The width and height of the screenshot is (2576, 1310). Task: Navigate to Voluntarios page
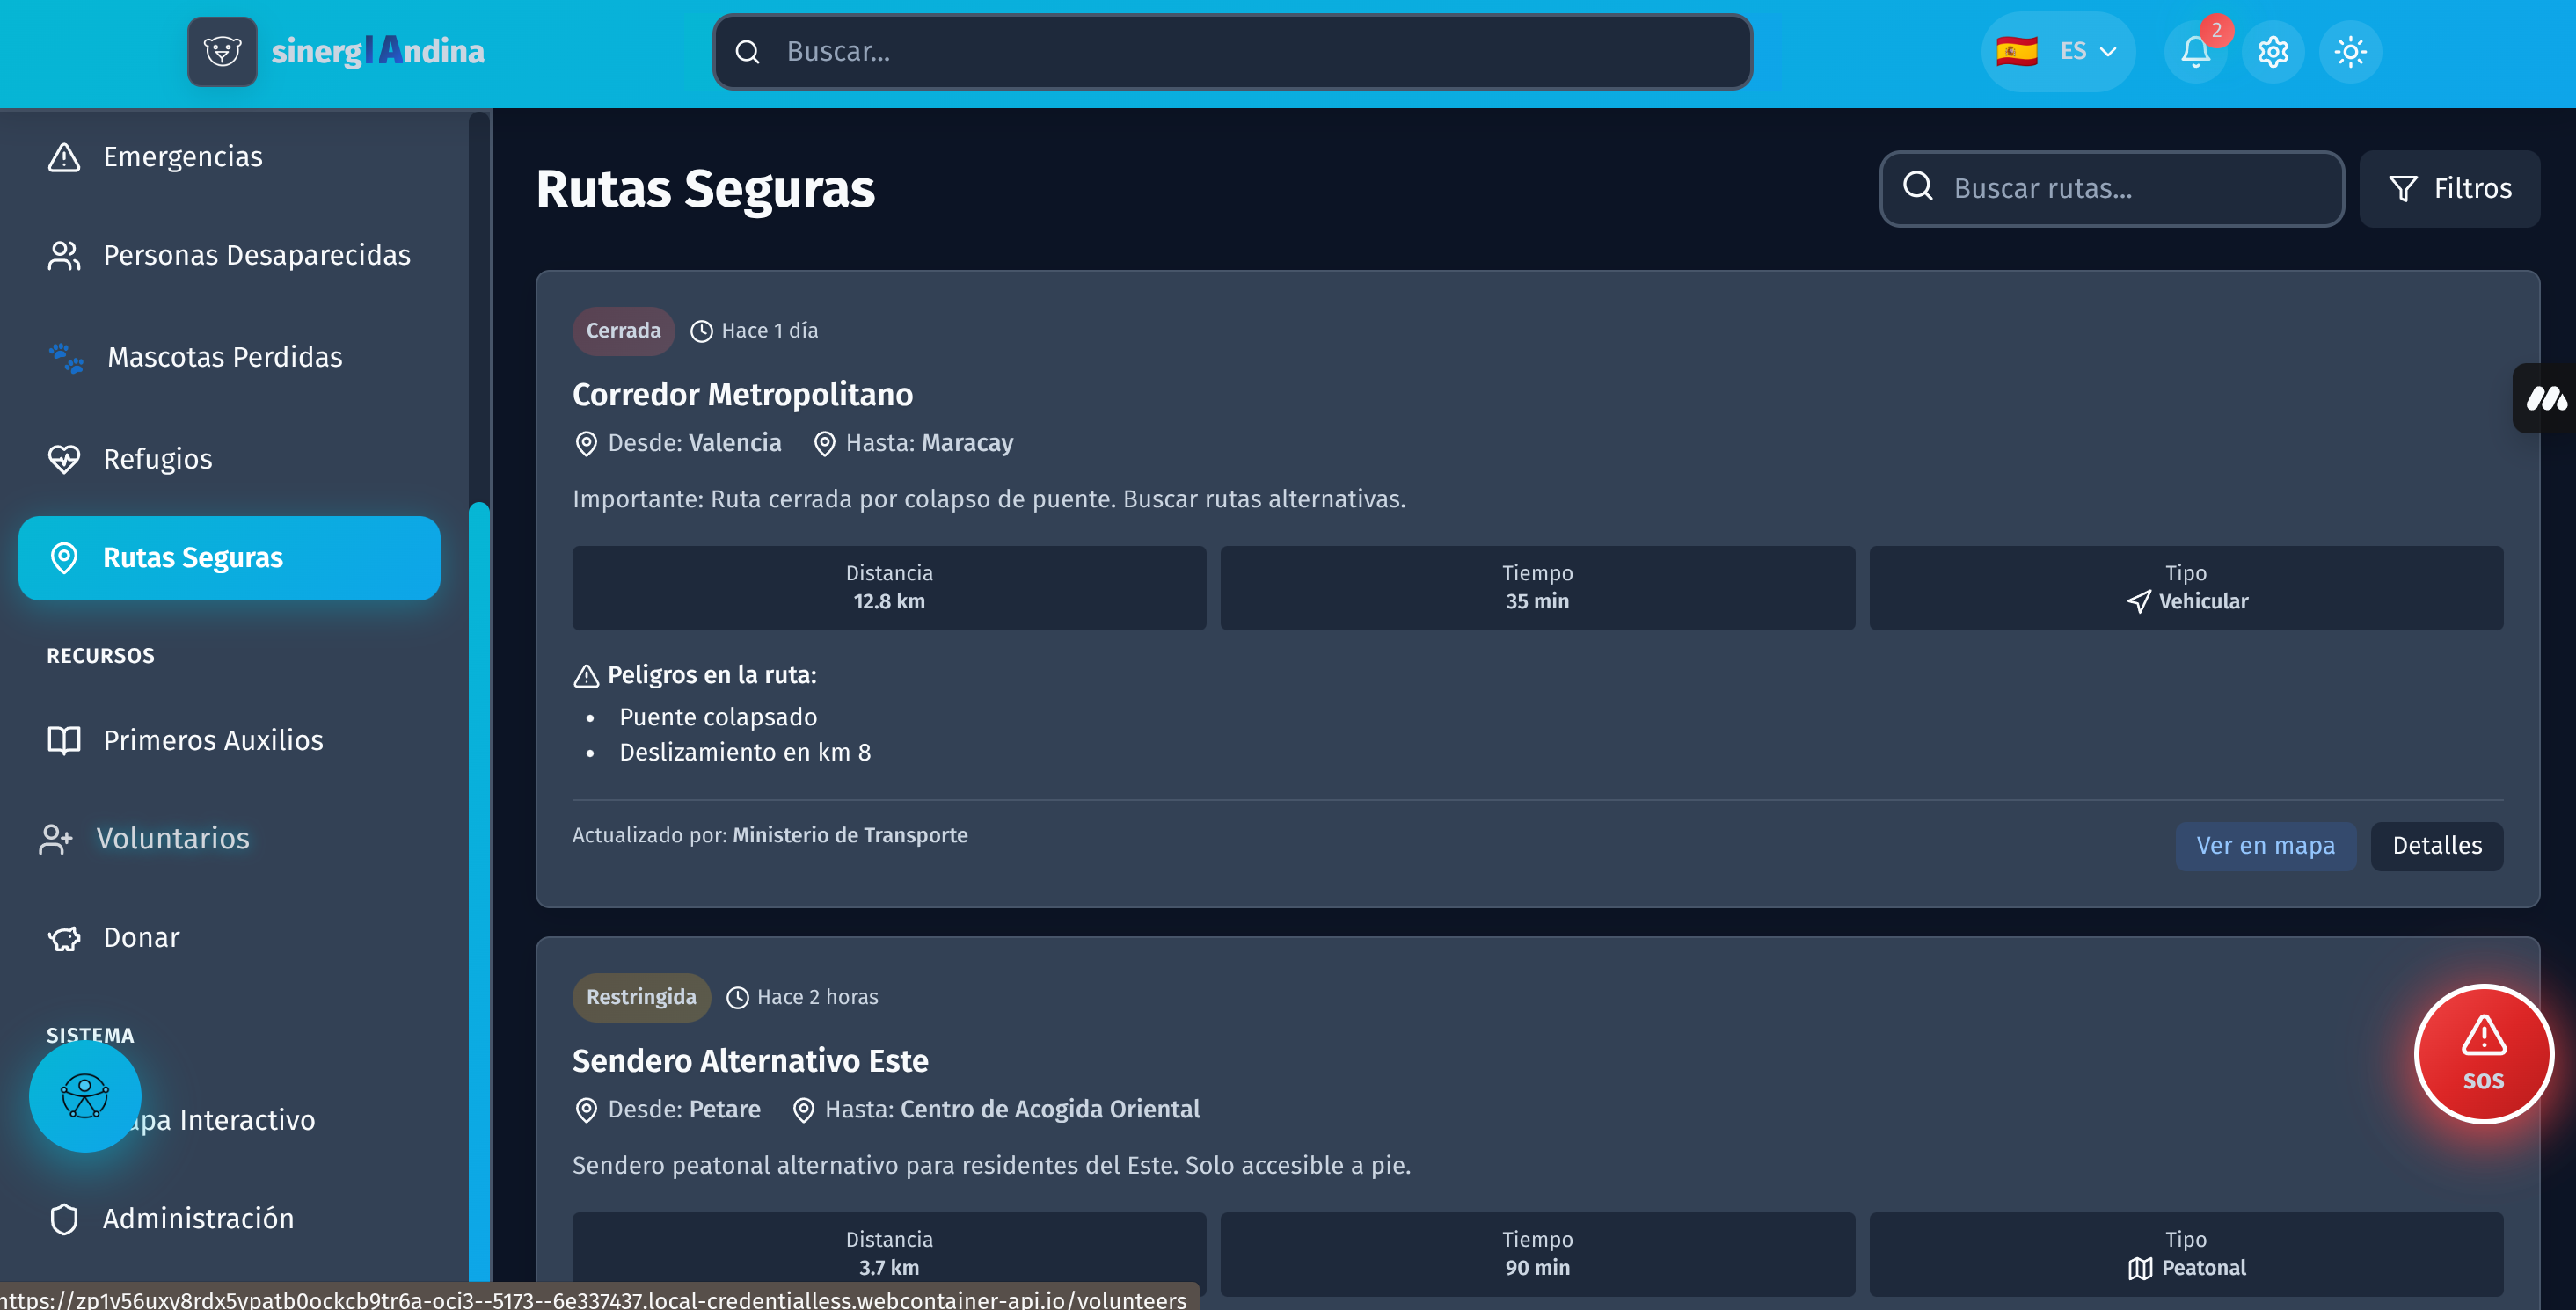tap(172, 838)
